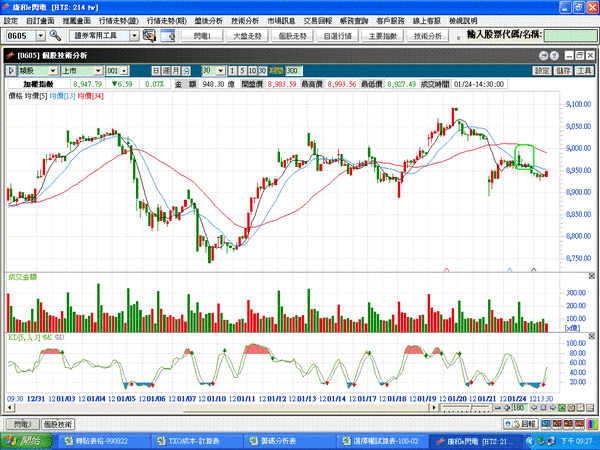Screen dimensions: 600x450
Task: Click the line chart icon below chart
Action: pyautogui.click(x=580, y=408)
